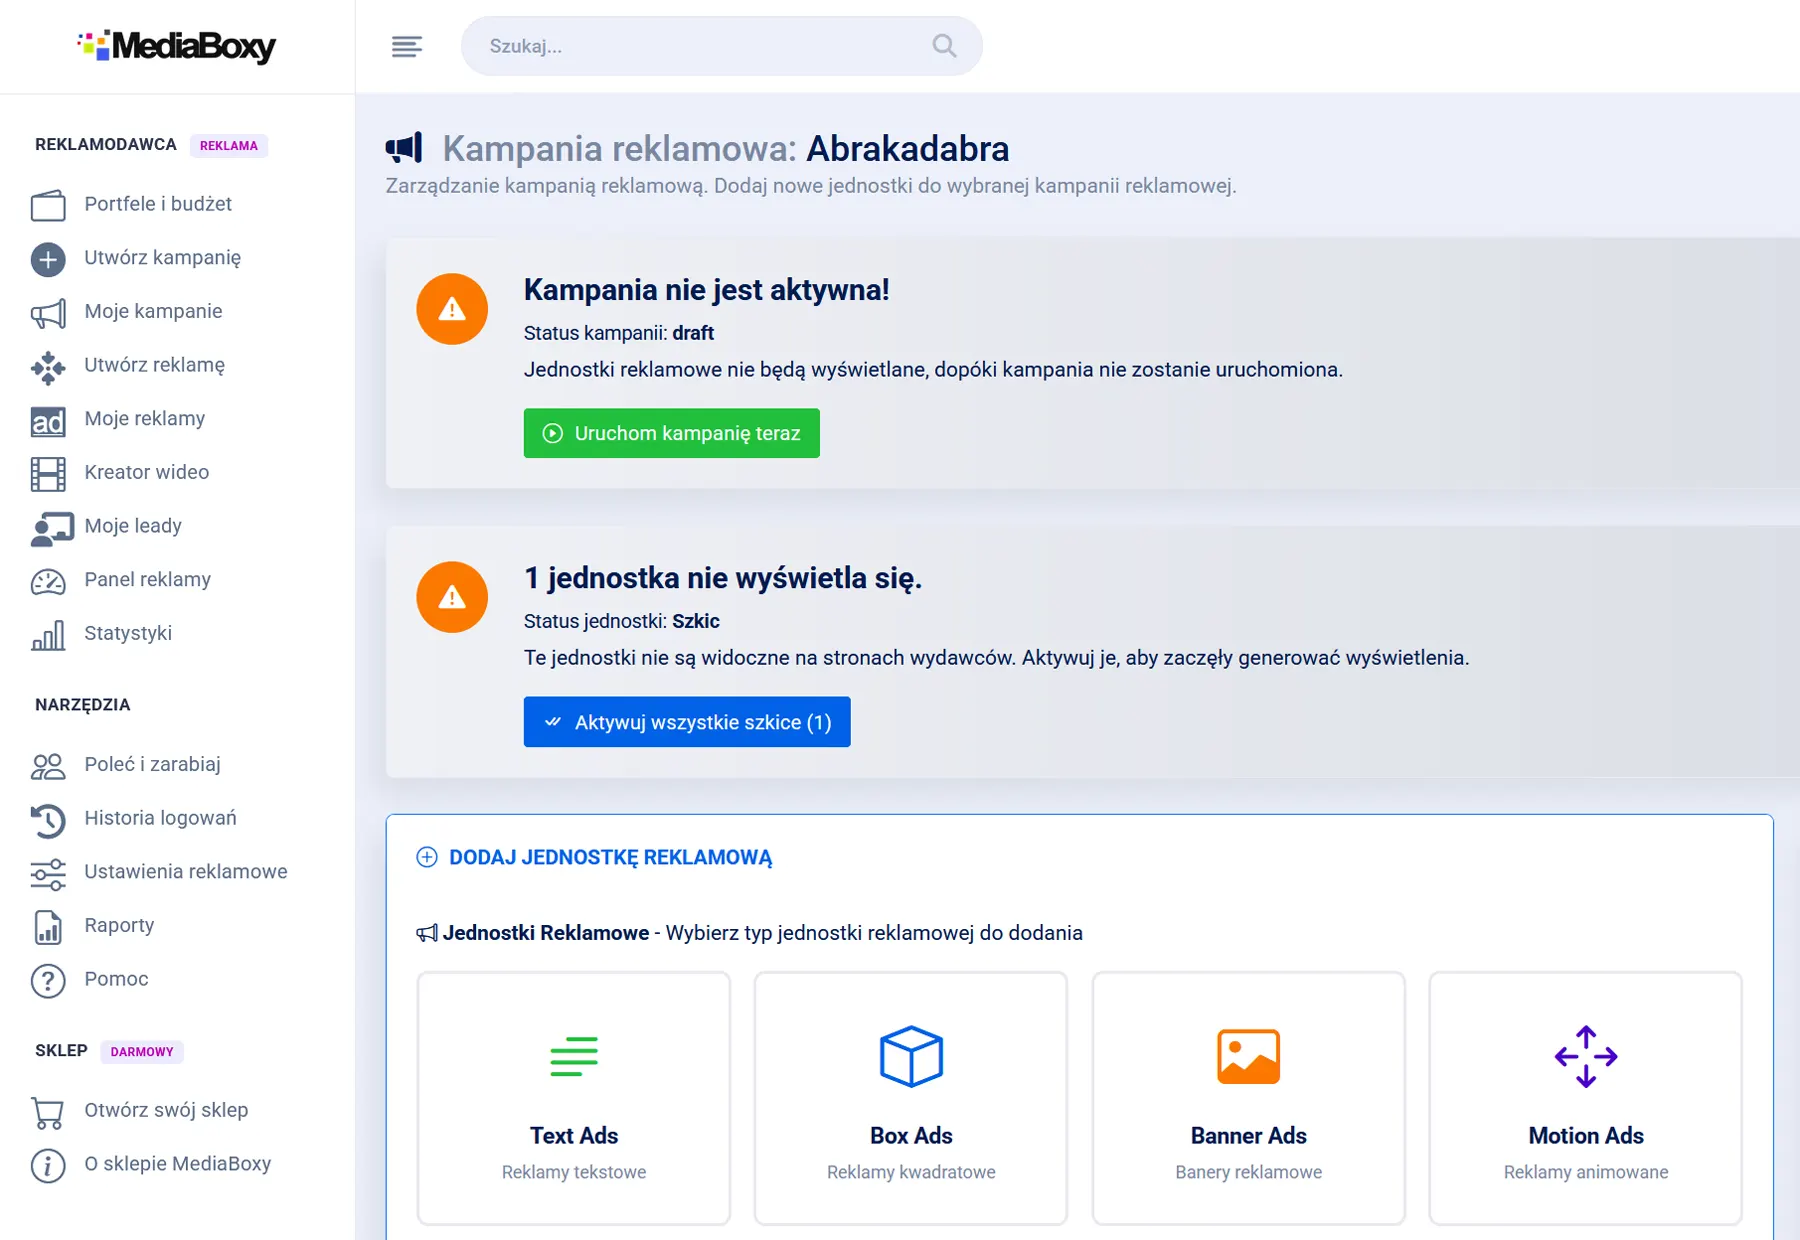Viewport: 1800px width, 1240px height.
Task: Click the Pomoc question mark icon
Action: [x=48, y=981]
